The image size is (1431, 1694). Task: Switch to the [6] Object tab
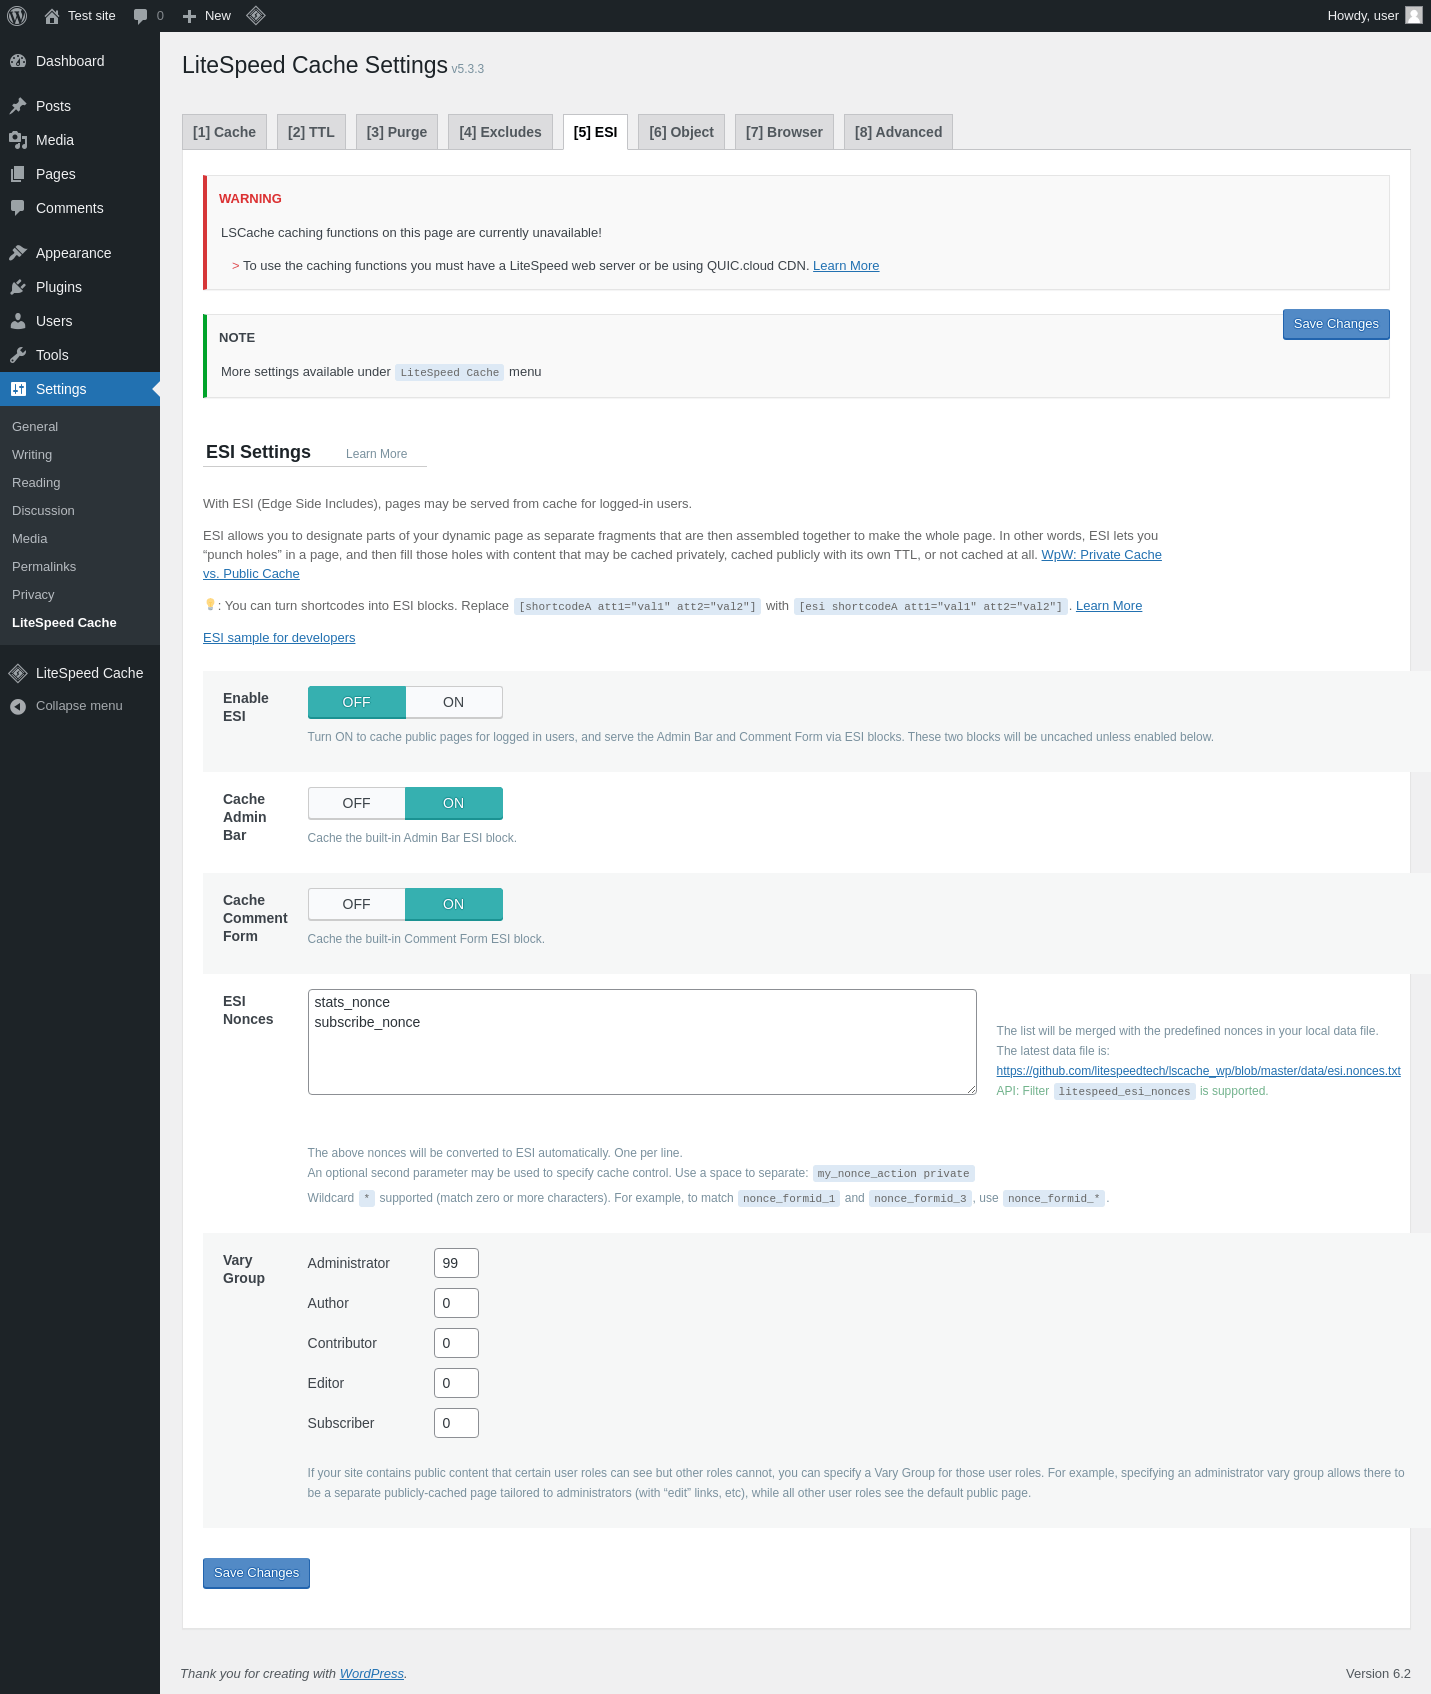681,132
